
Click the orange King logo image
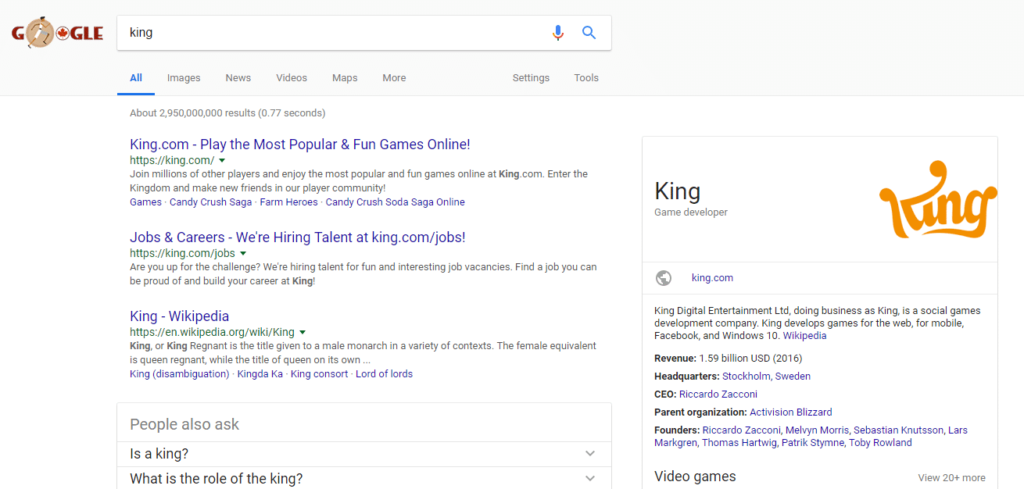pyautogui.click(x=938, y=198)
